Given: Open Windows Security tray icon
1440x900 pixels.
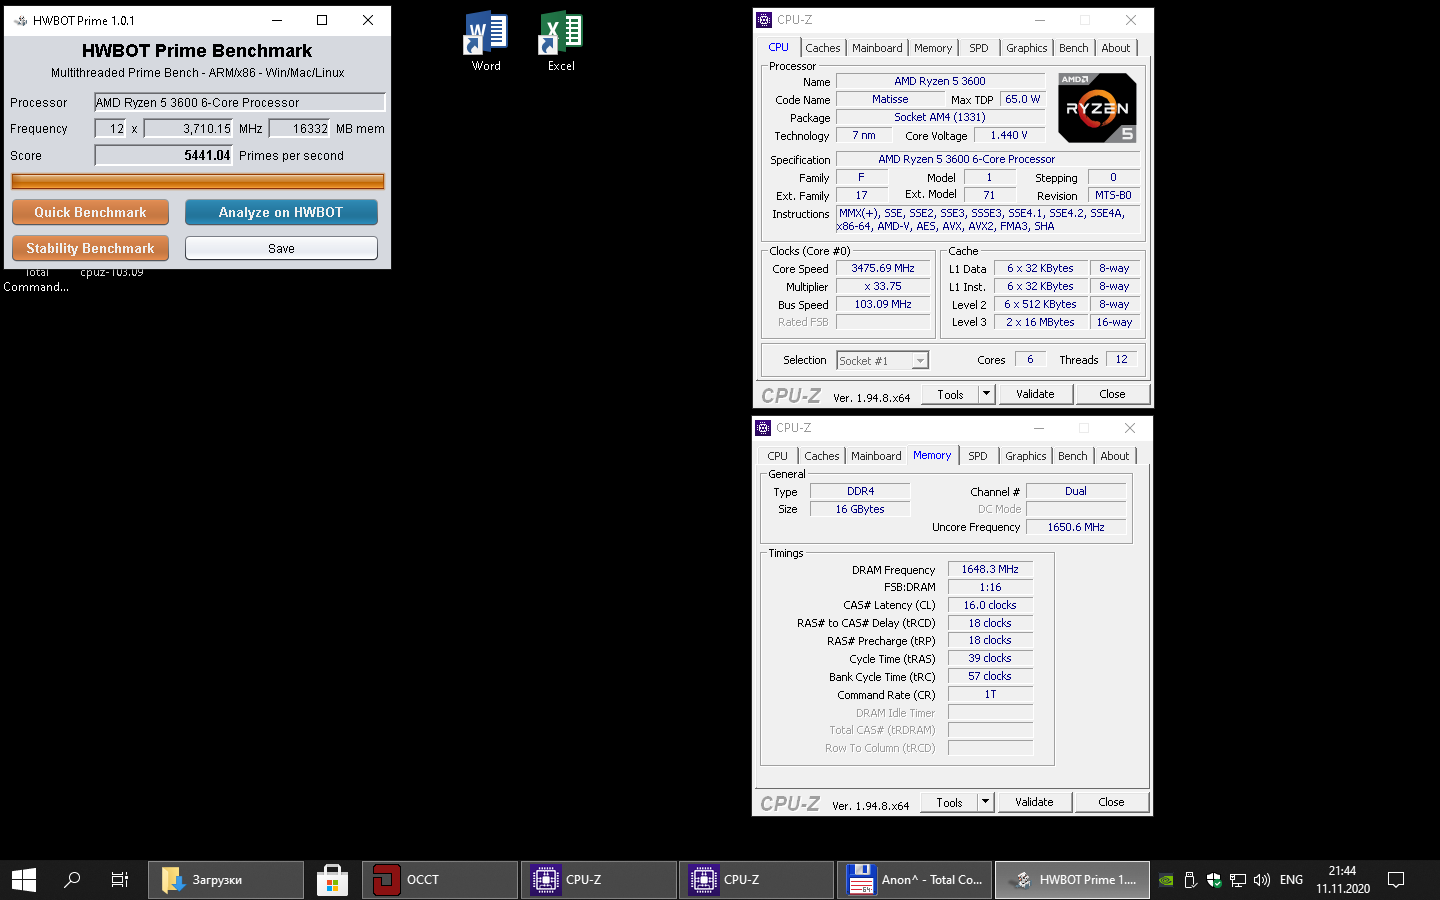Looking at the screenshot, I should click(1214, 880).
